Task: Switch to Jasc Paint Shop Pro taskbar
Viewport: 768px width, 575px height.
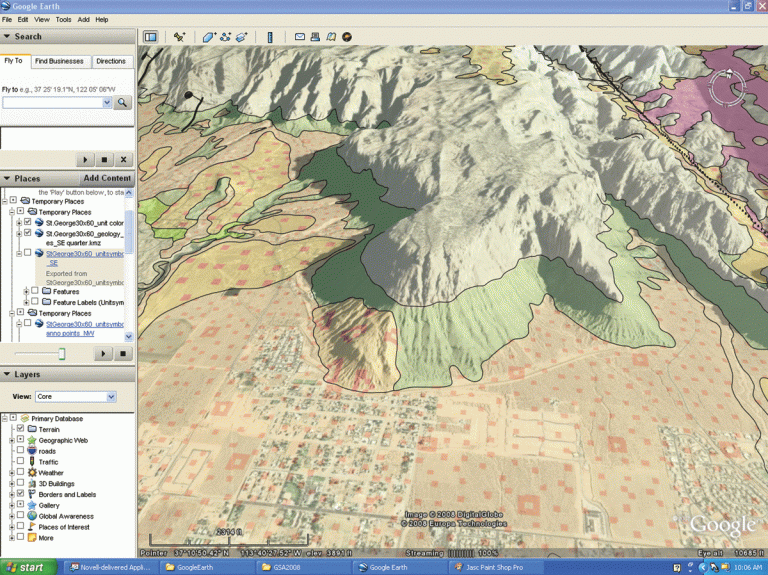Action: click(495, 567)
